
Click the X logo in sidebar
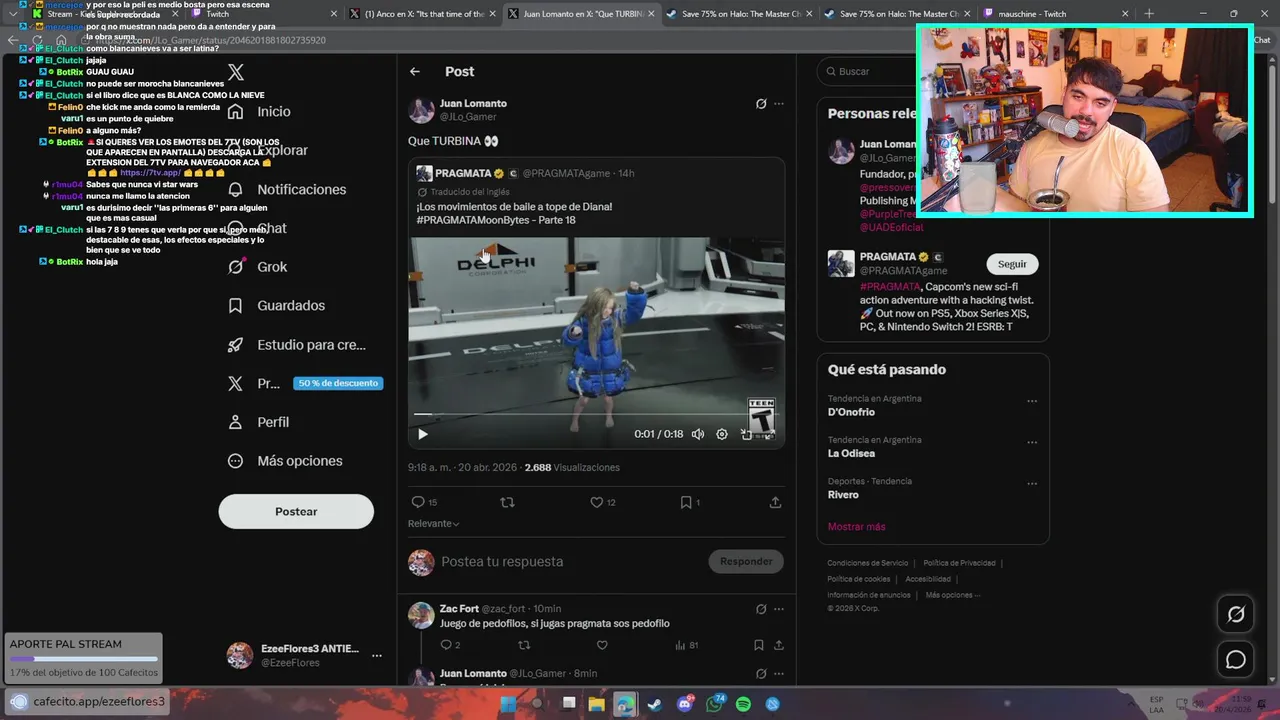(236, 72)
